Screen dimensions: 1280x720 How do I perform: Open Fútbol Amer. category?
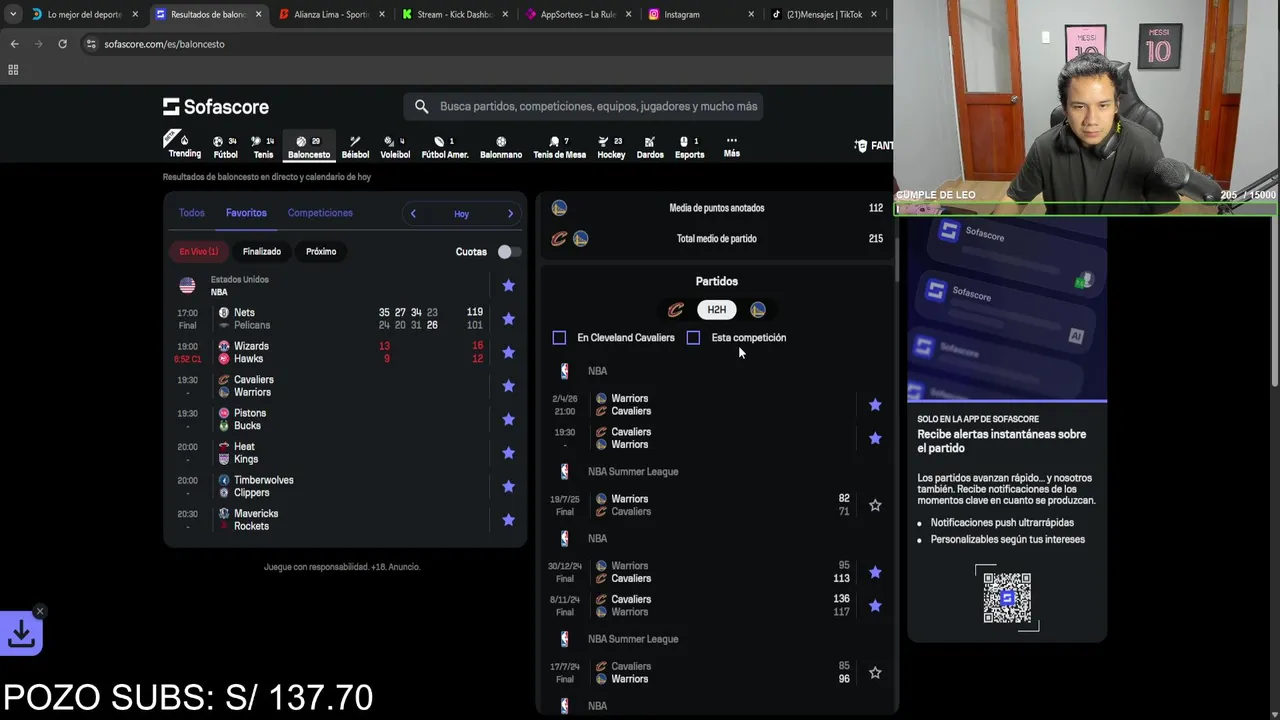[445, 147]
